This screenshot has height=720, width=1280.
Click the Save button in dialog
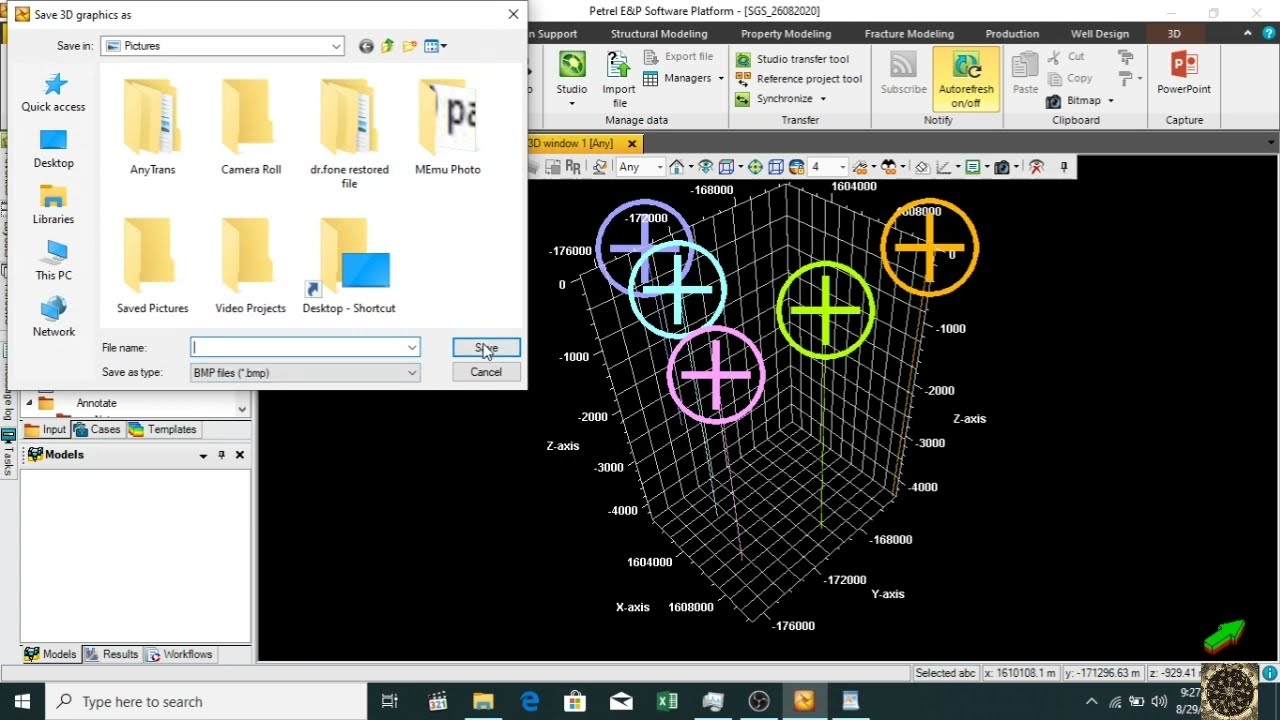tap(486, 348)
